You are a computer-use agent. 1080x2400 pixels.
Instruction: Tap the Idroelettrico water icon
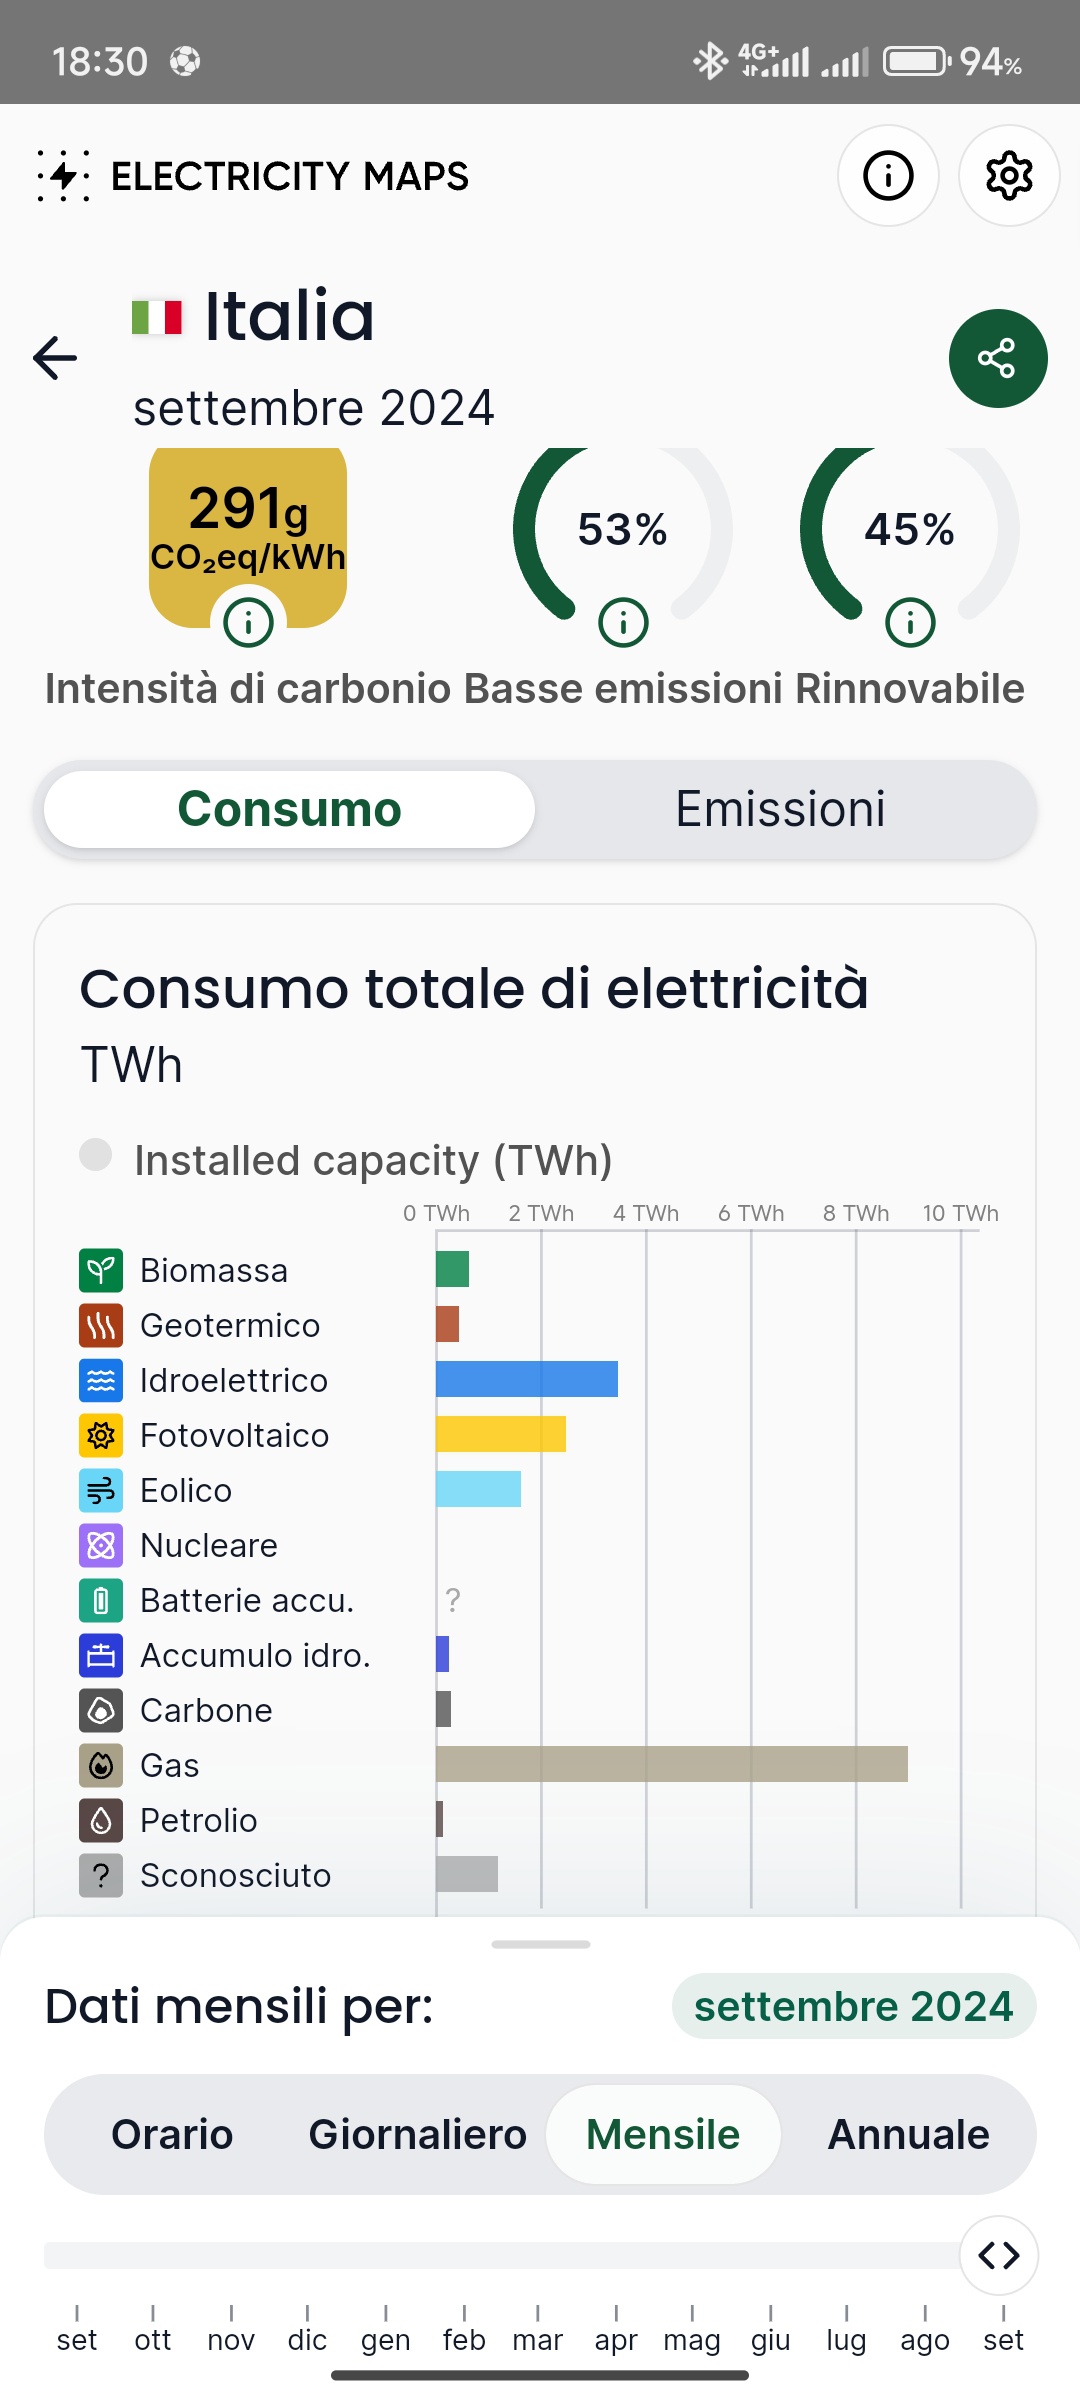[x=101, y=1380]
